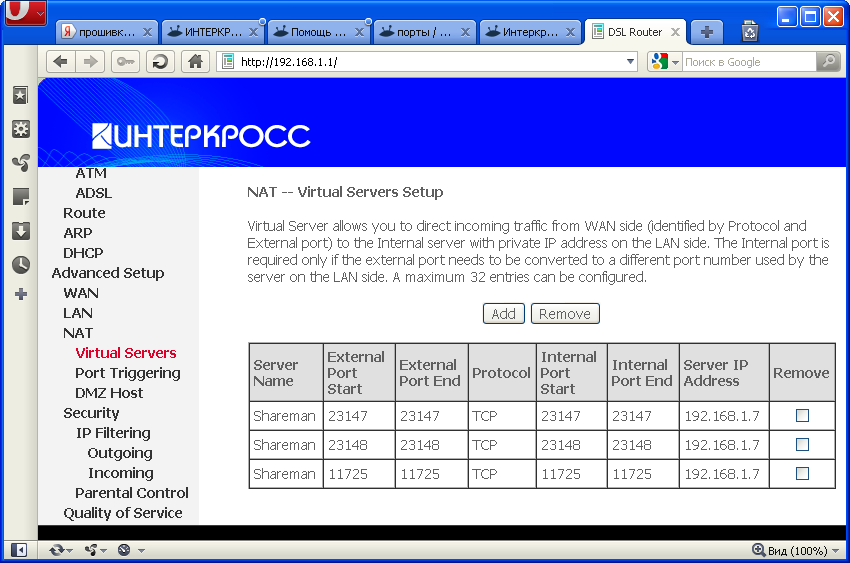Expand Opera Unite status dropdown arrow
The height and width of the screenshot is (563, 850).
(104, 551)
